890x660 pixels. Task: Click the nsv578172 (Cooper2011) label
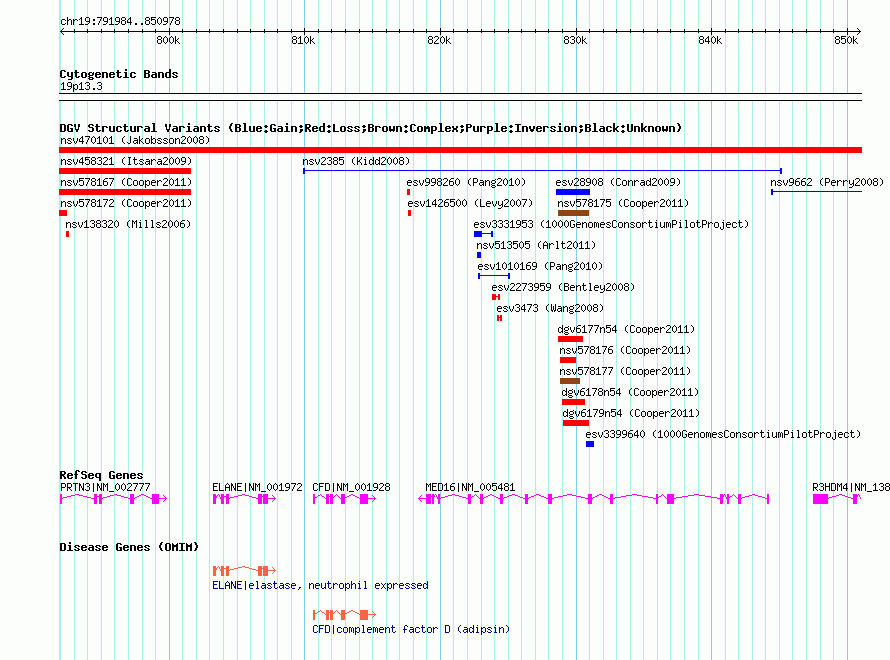coord(126,203)
